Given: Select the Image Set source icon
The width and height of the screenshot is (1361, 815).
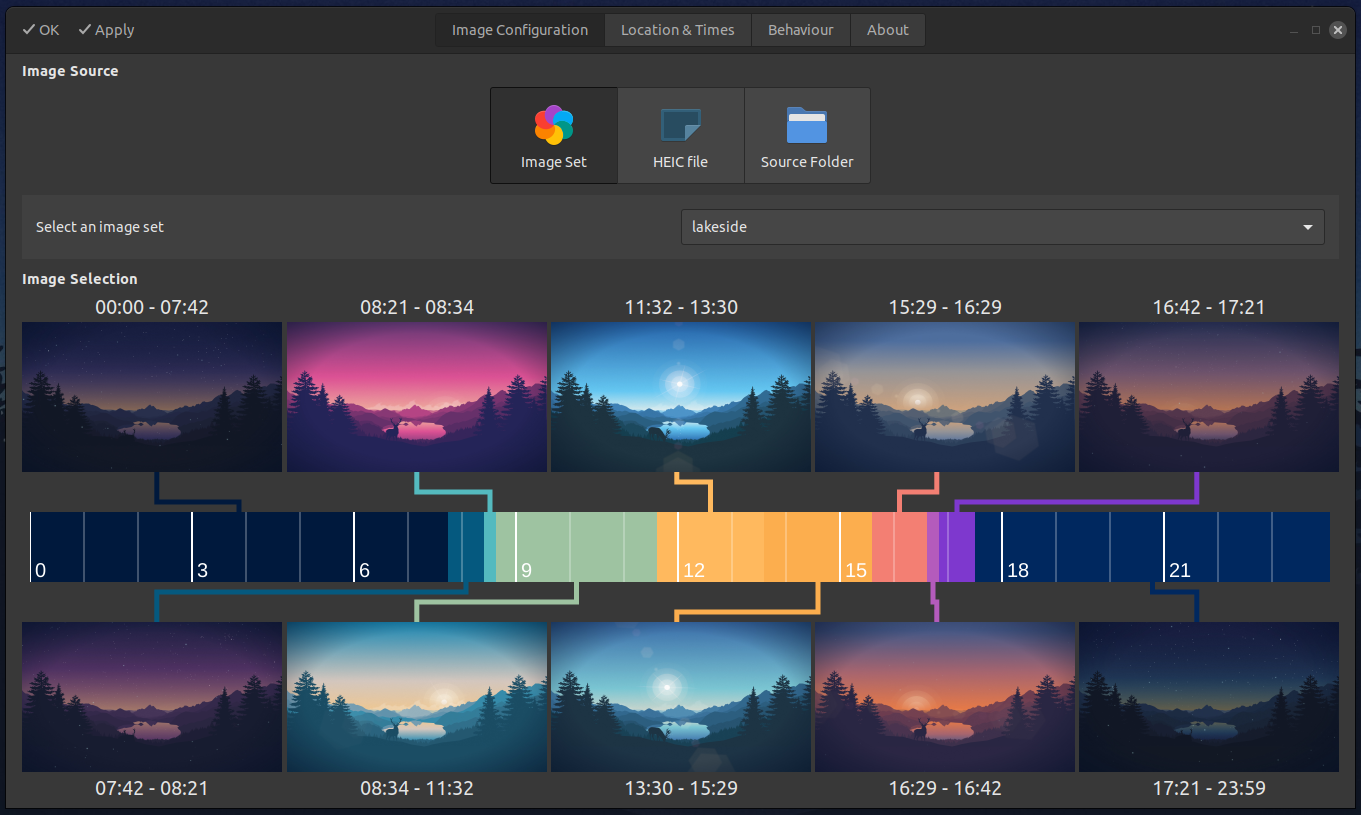Looking at the screenshot, I should [x=553, y=135].
